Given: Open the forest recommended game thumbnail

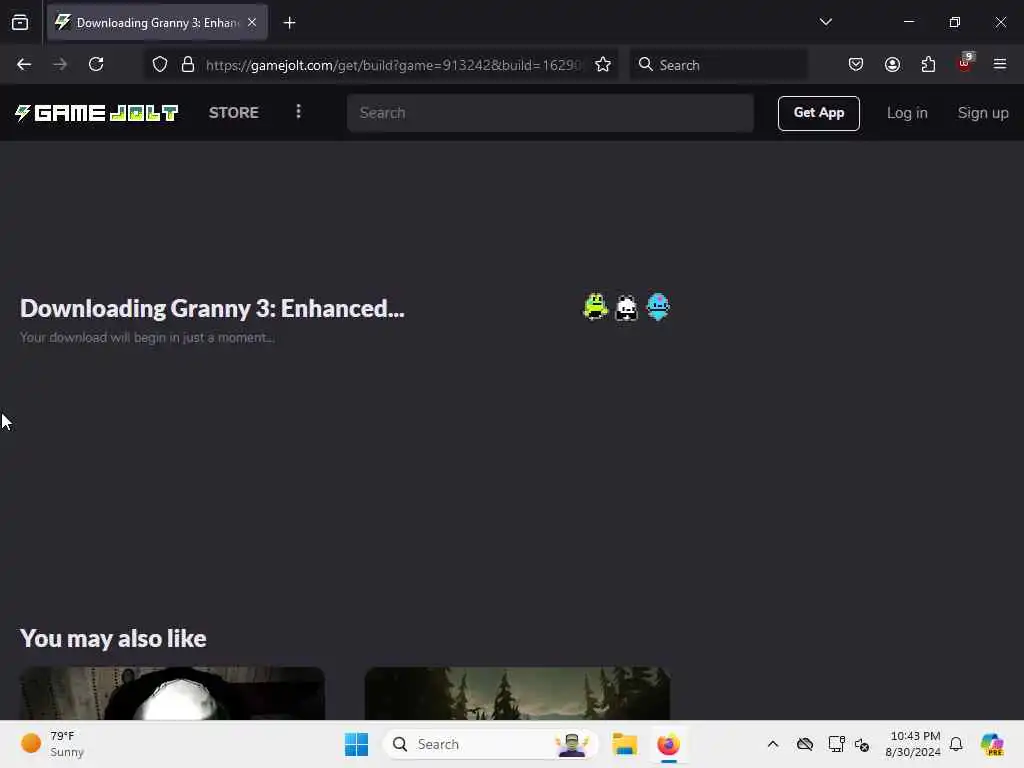Looking at the screenshot, I should click(517, 693).
